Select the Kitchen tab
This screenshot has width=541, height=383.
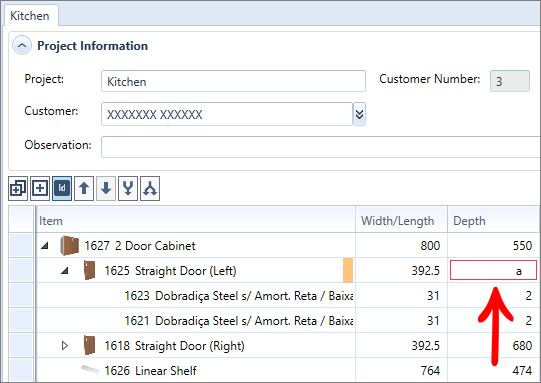click(x=30, y=16)
